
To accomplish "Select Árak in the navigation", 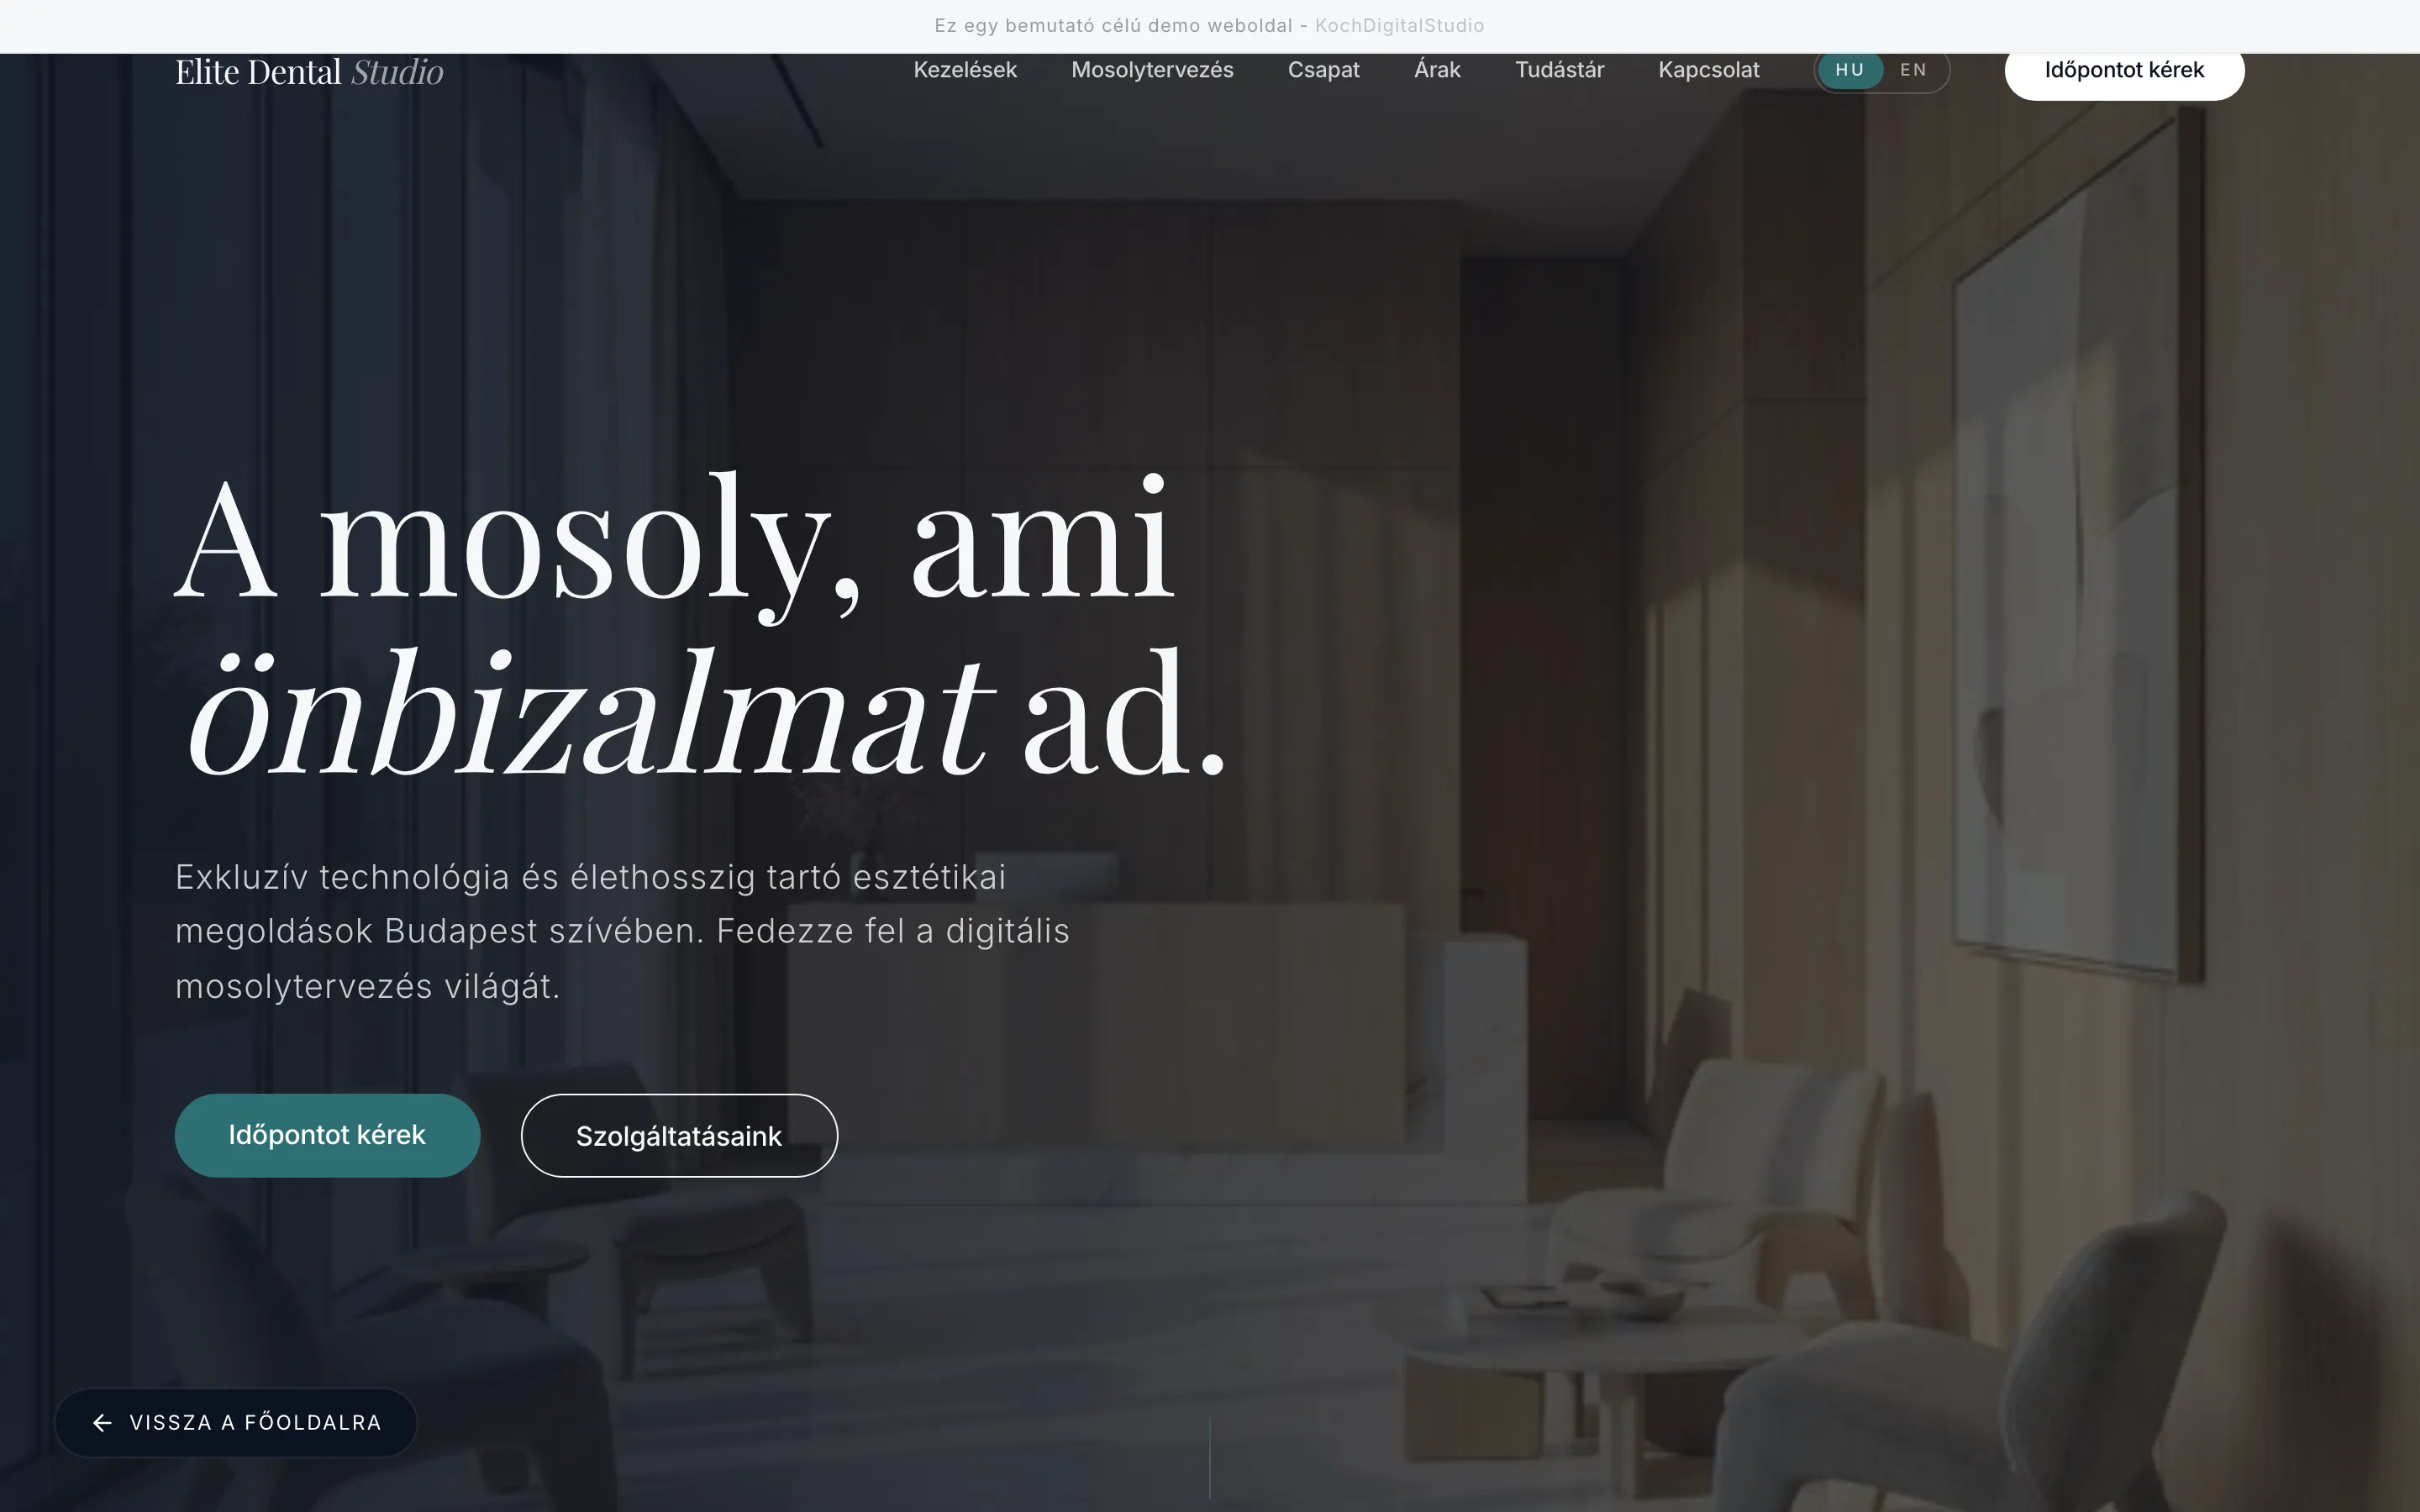I will pyautogui.click(x=1437, y=70).
